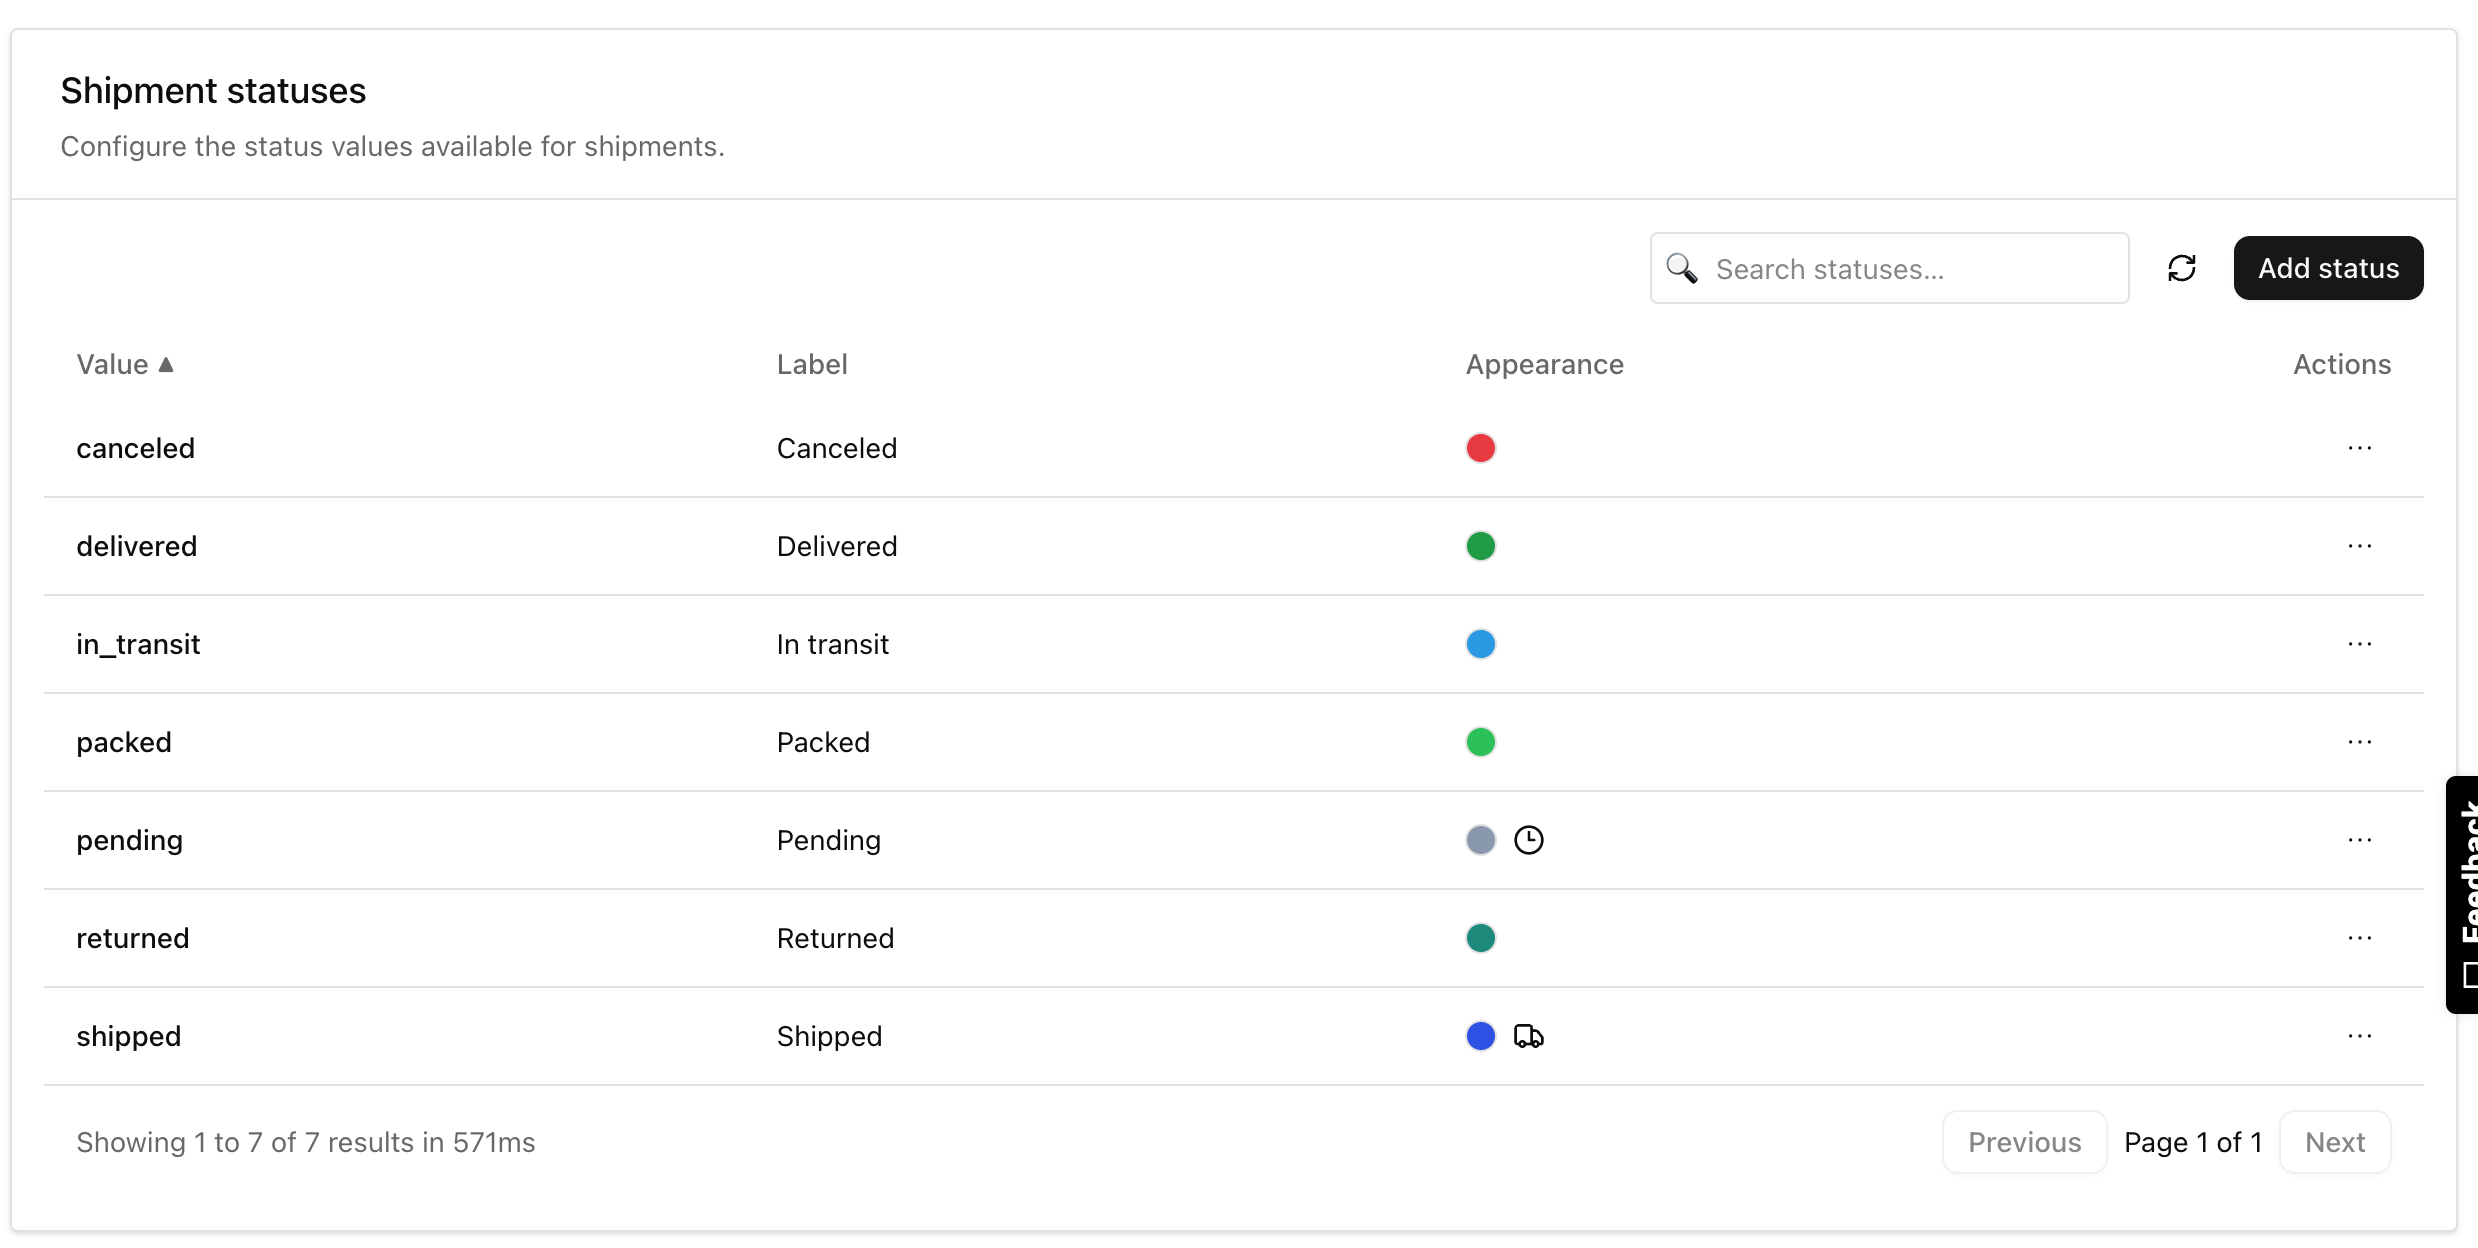Click the Returned label cell
The height and width of the screenshot is (1248, 2478).
835,938
